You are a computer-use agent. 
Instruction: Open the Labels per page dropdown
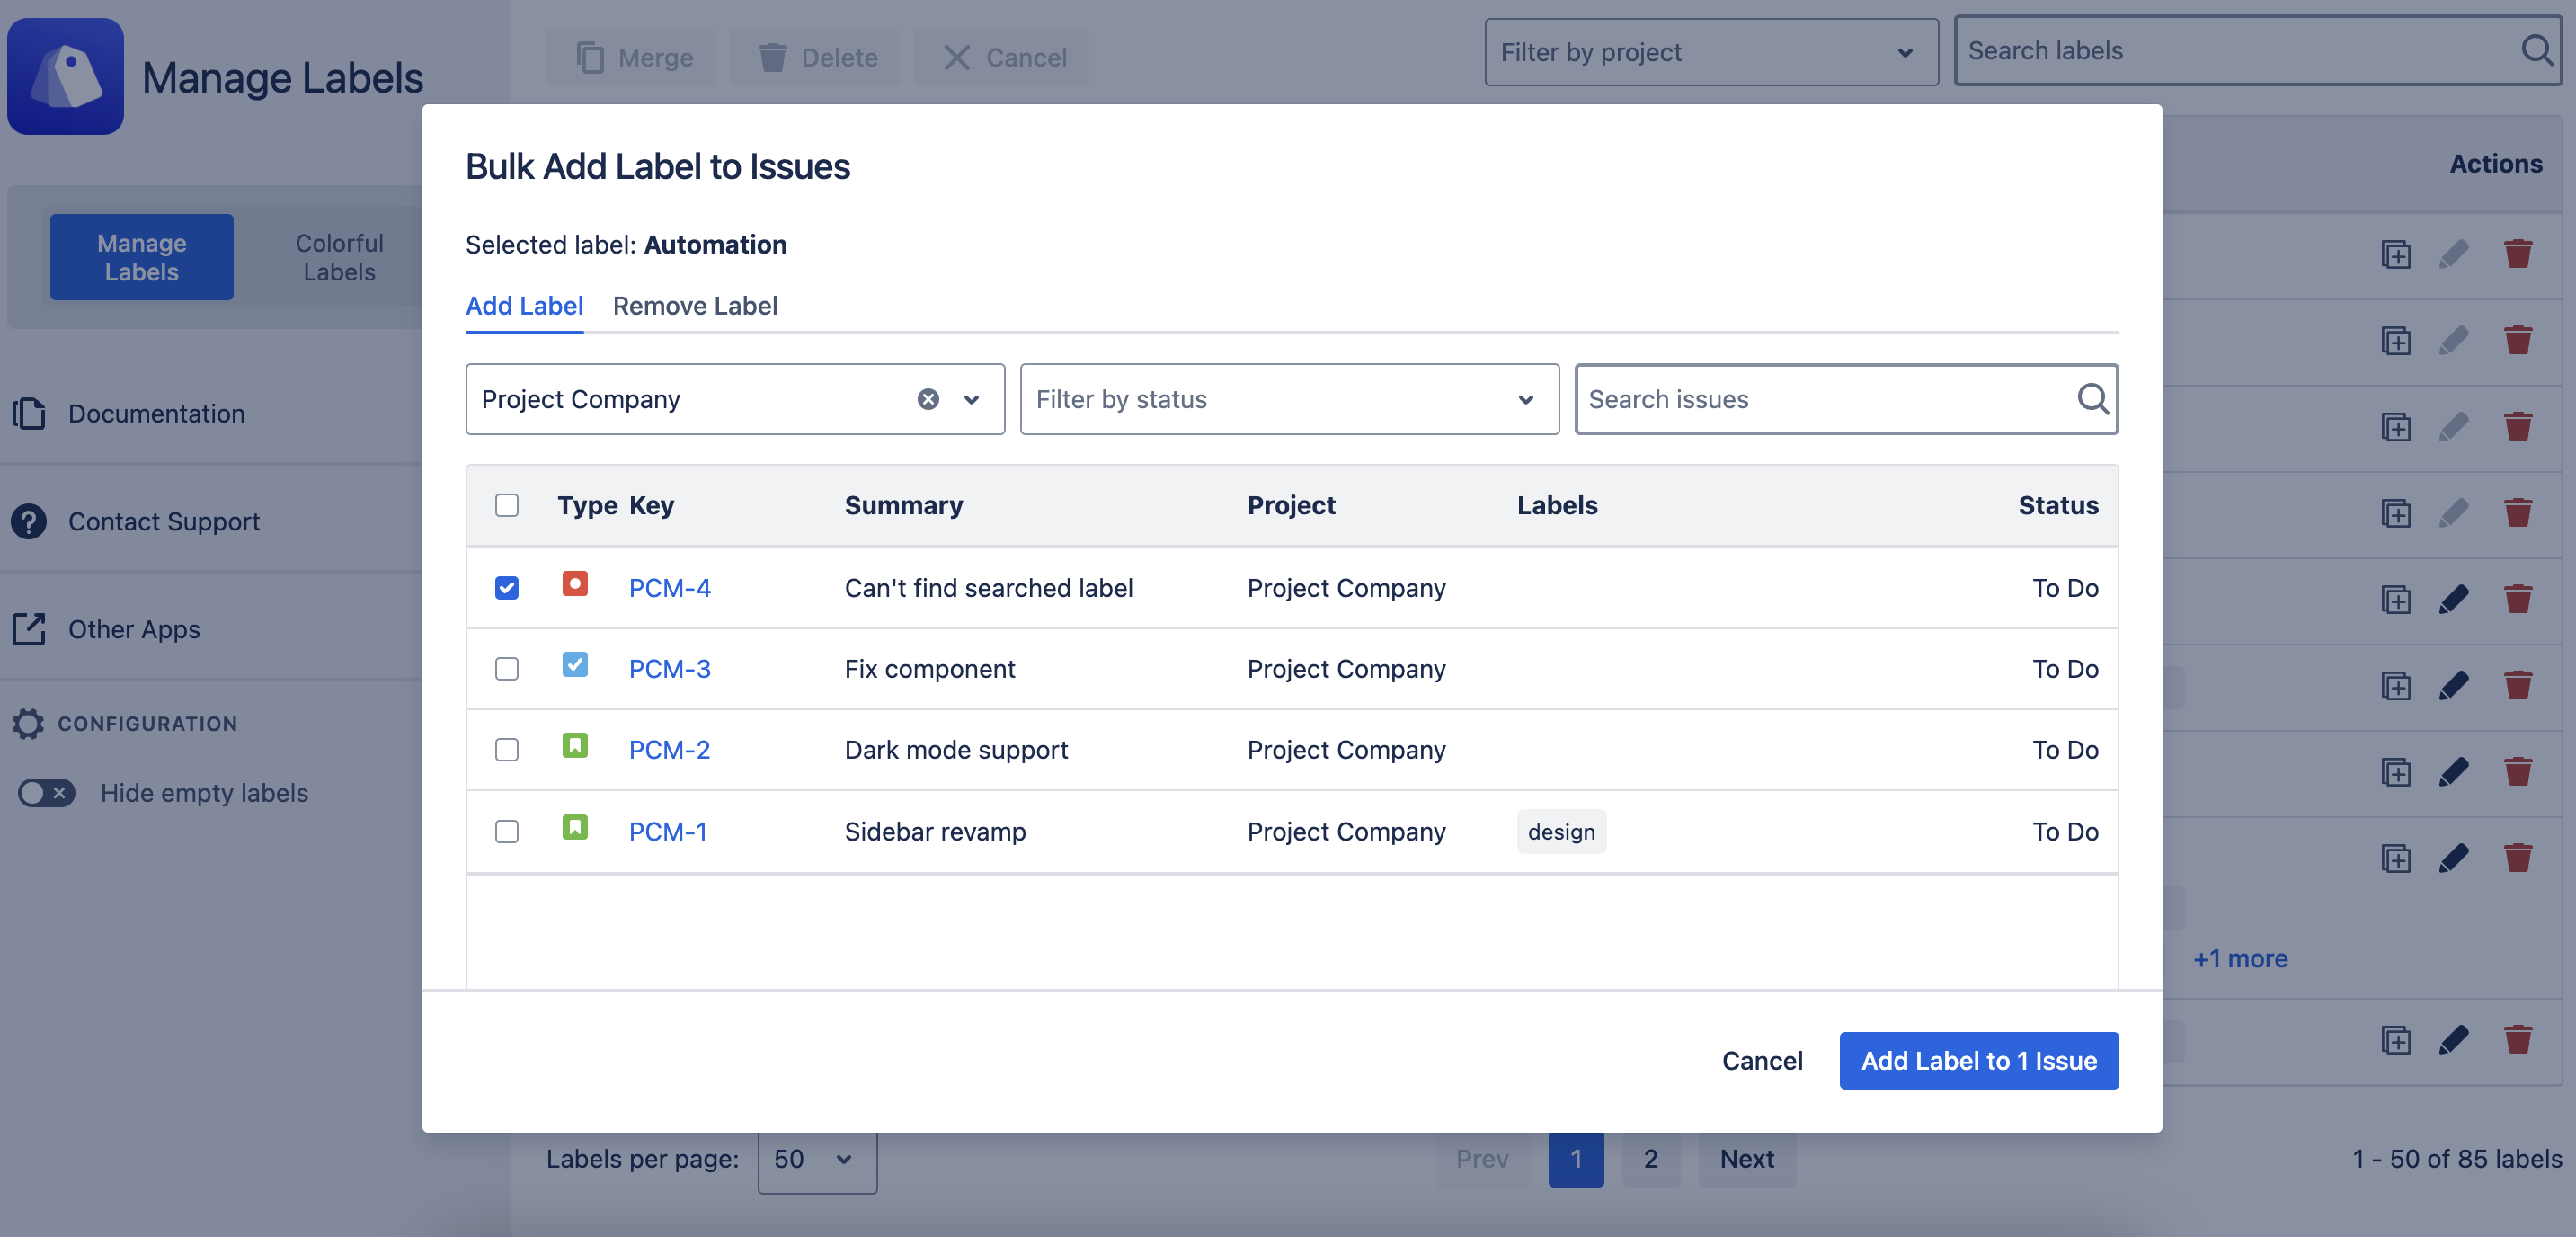click(x=816, y=1159)
